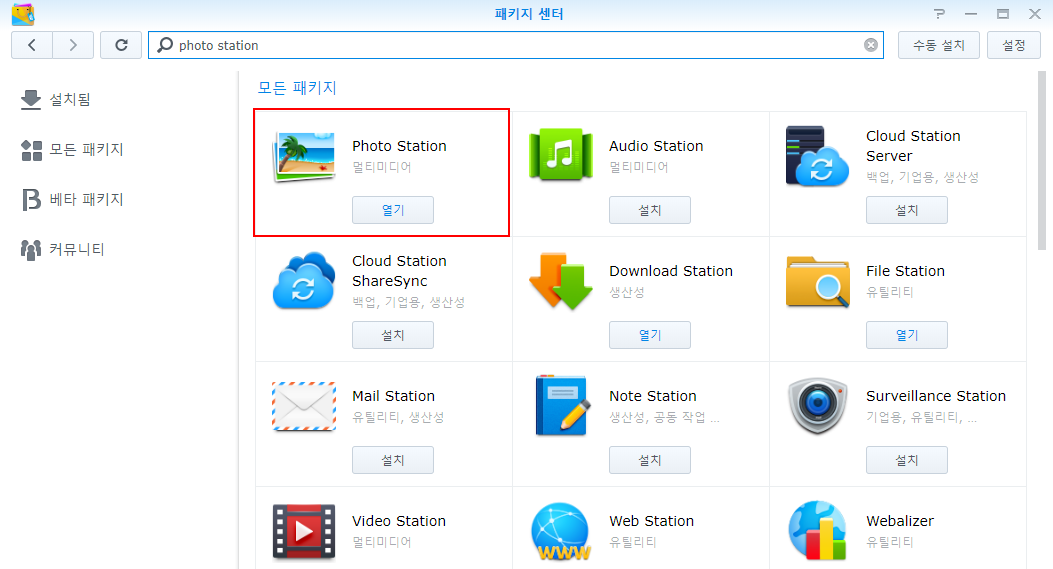Viewport: 1053px width, 569px height.
Task: Click the Note Station title text
Action: tap(653, 396)
